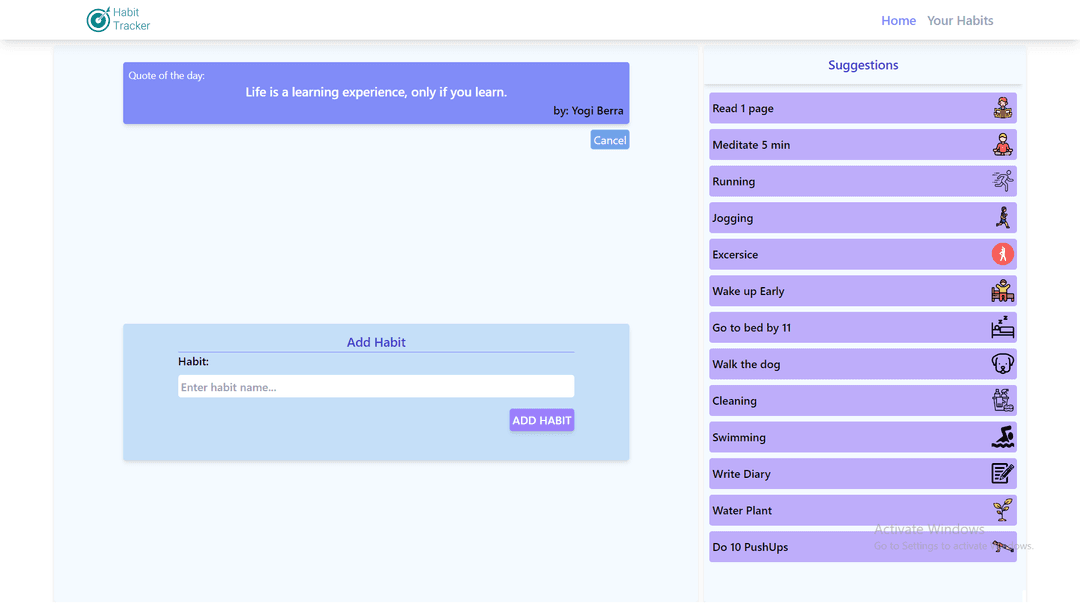Click the jogger icon beside Jogging

[x=1002, y=218]
